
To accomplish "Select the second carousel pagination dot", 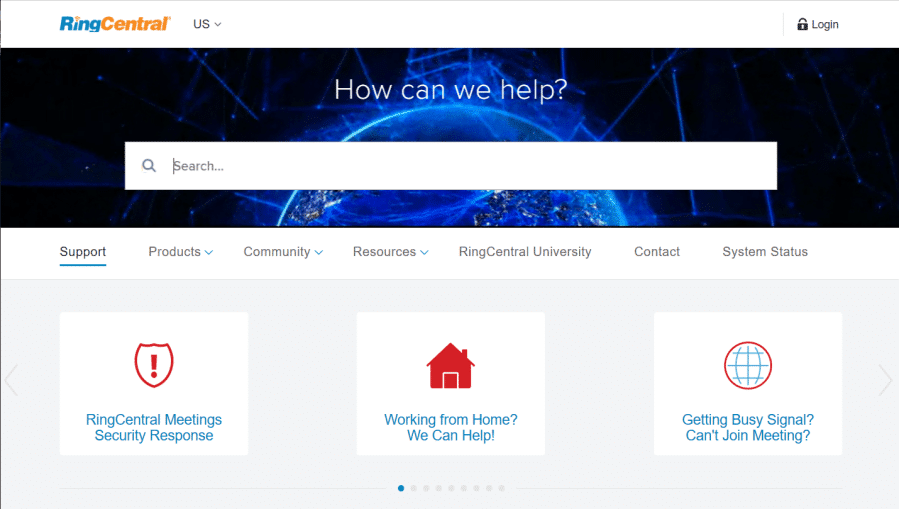I will (414, 488).
